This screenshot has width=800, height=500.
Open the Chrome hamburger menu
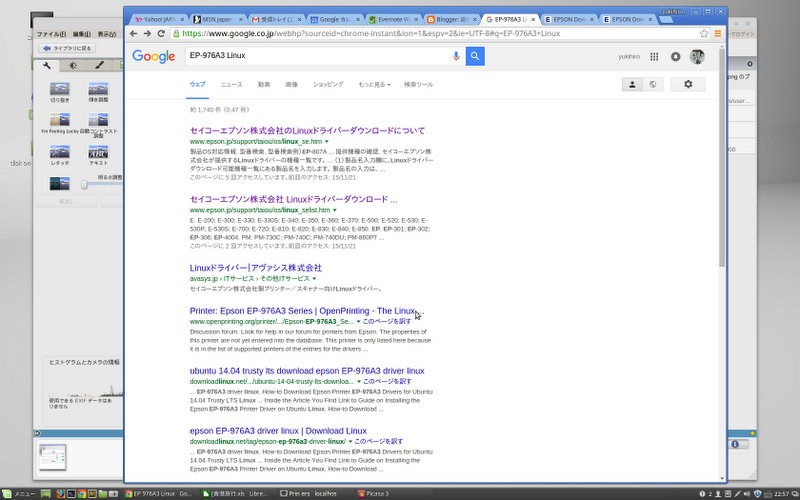(717, 34)
